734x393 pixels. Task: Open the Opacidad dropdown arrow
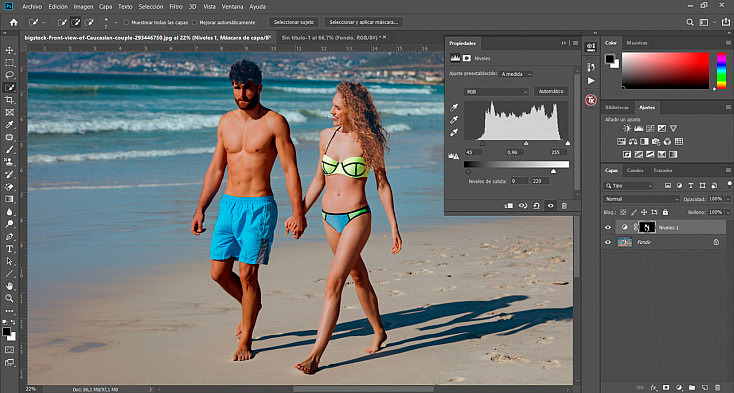click(x=728, y=199)
